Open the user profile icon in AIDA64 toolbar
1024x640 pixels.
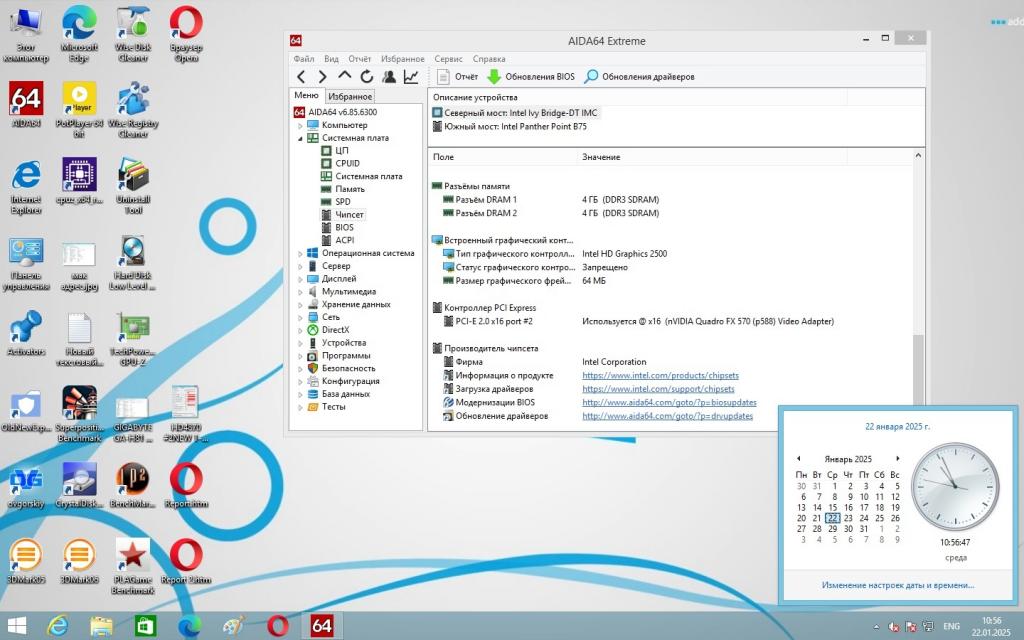tap(389, 76)
